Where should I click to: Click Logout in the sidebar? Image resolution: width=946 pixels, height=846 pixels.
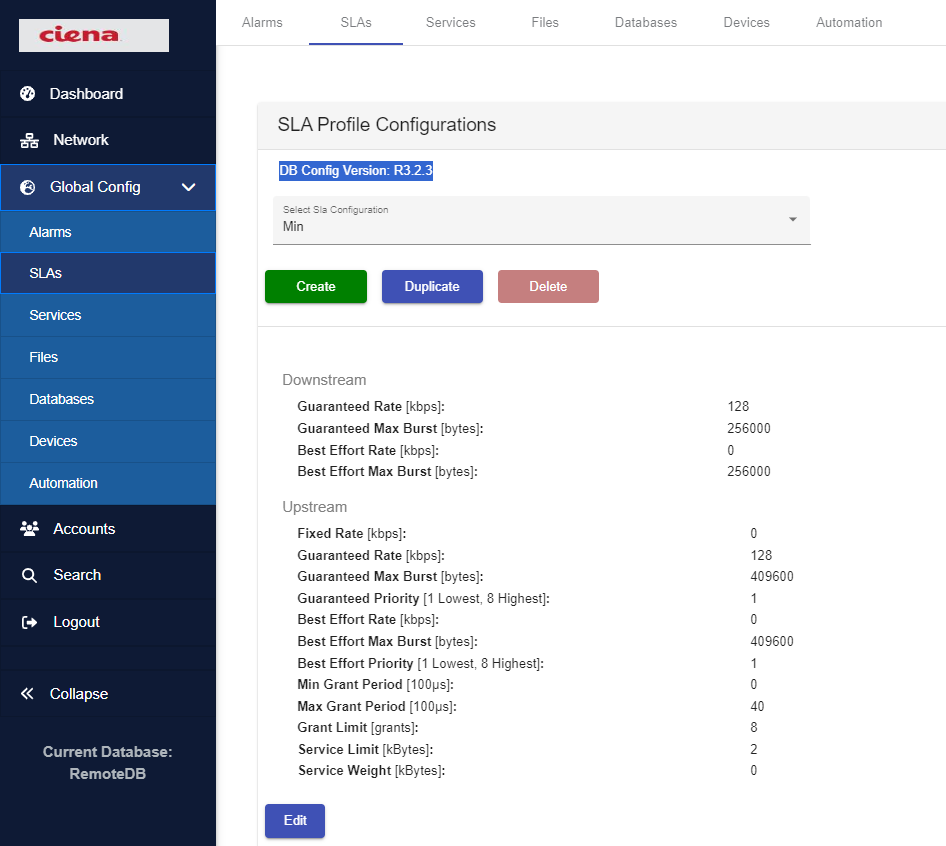point(108,622)
